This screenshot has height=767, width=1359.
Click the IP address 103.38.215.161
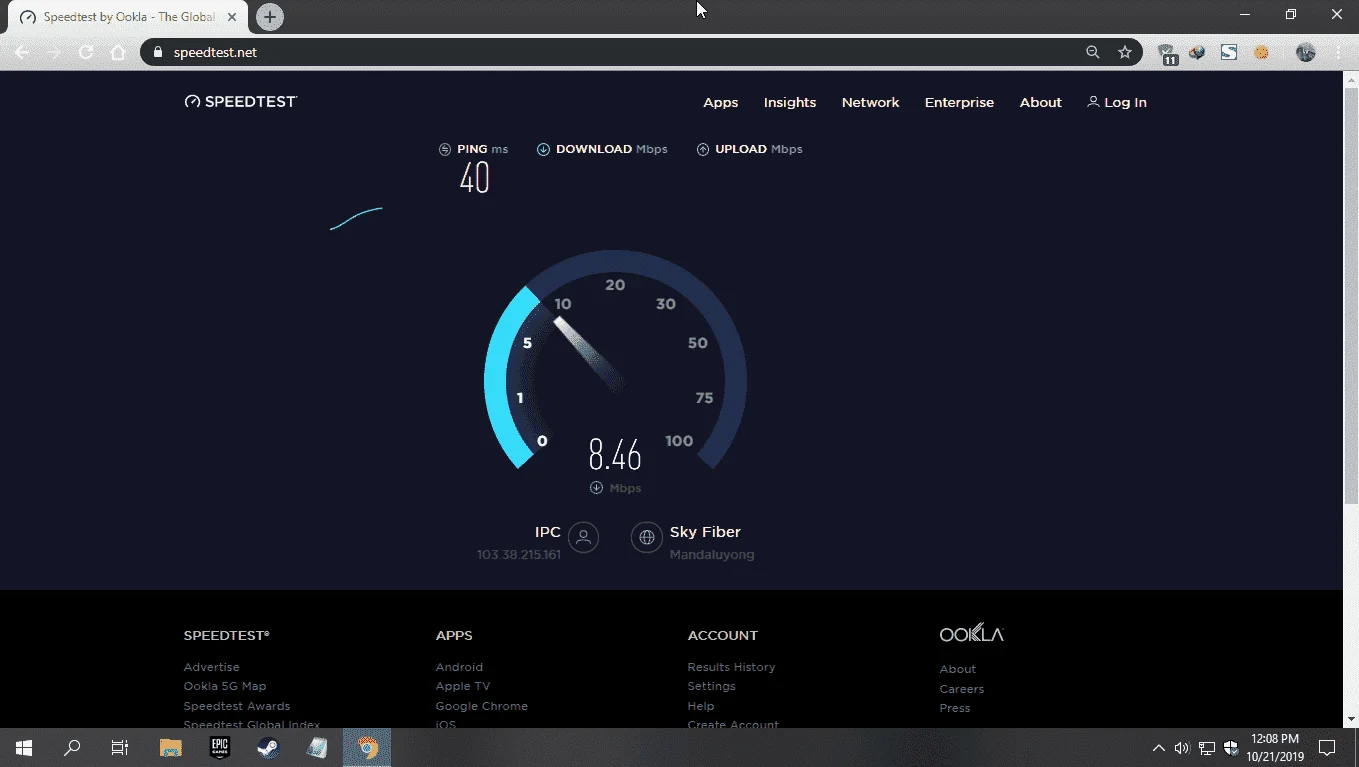coord(519,555)
